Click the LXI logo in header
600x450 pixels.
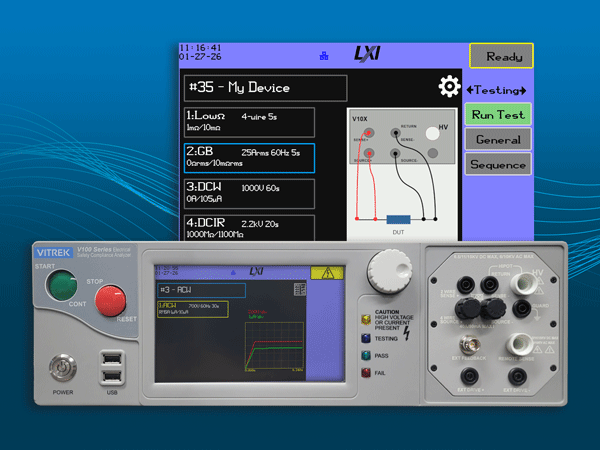tap(365, 54)
